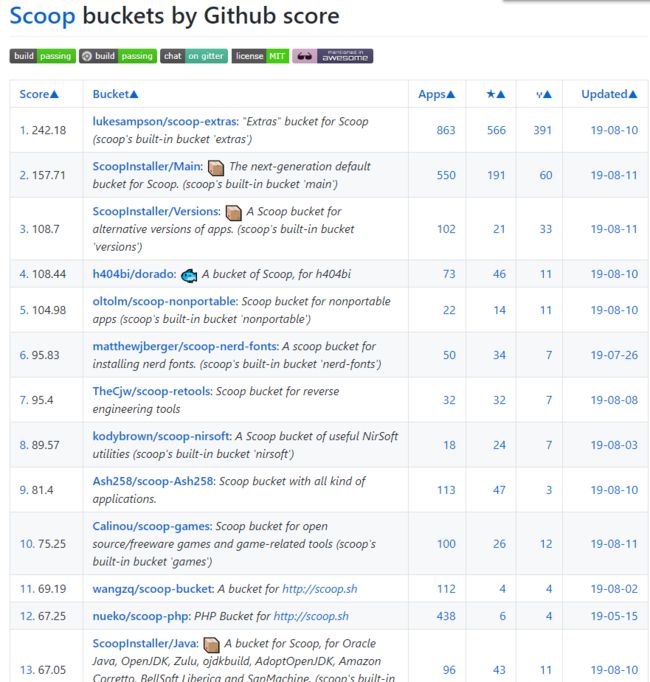Screen dimensions: 650x682
Task: Open wangzq/scoop-bucket bucket link
Action: (153, 589)
